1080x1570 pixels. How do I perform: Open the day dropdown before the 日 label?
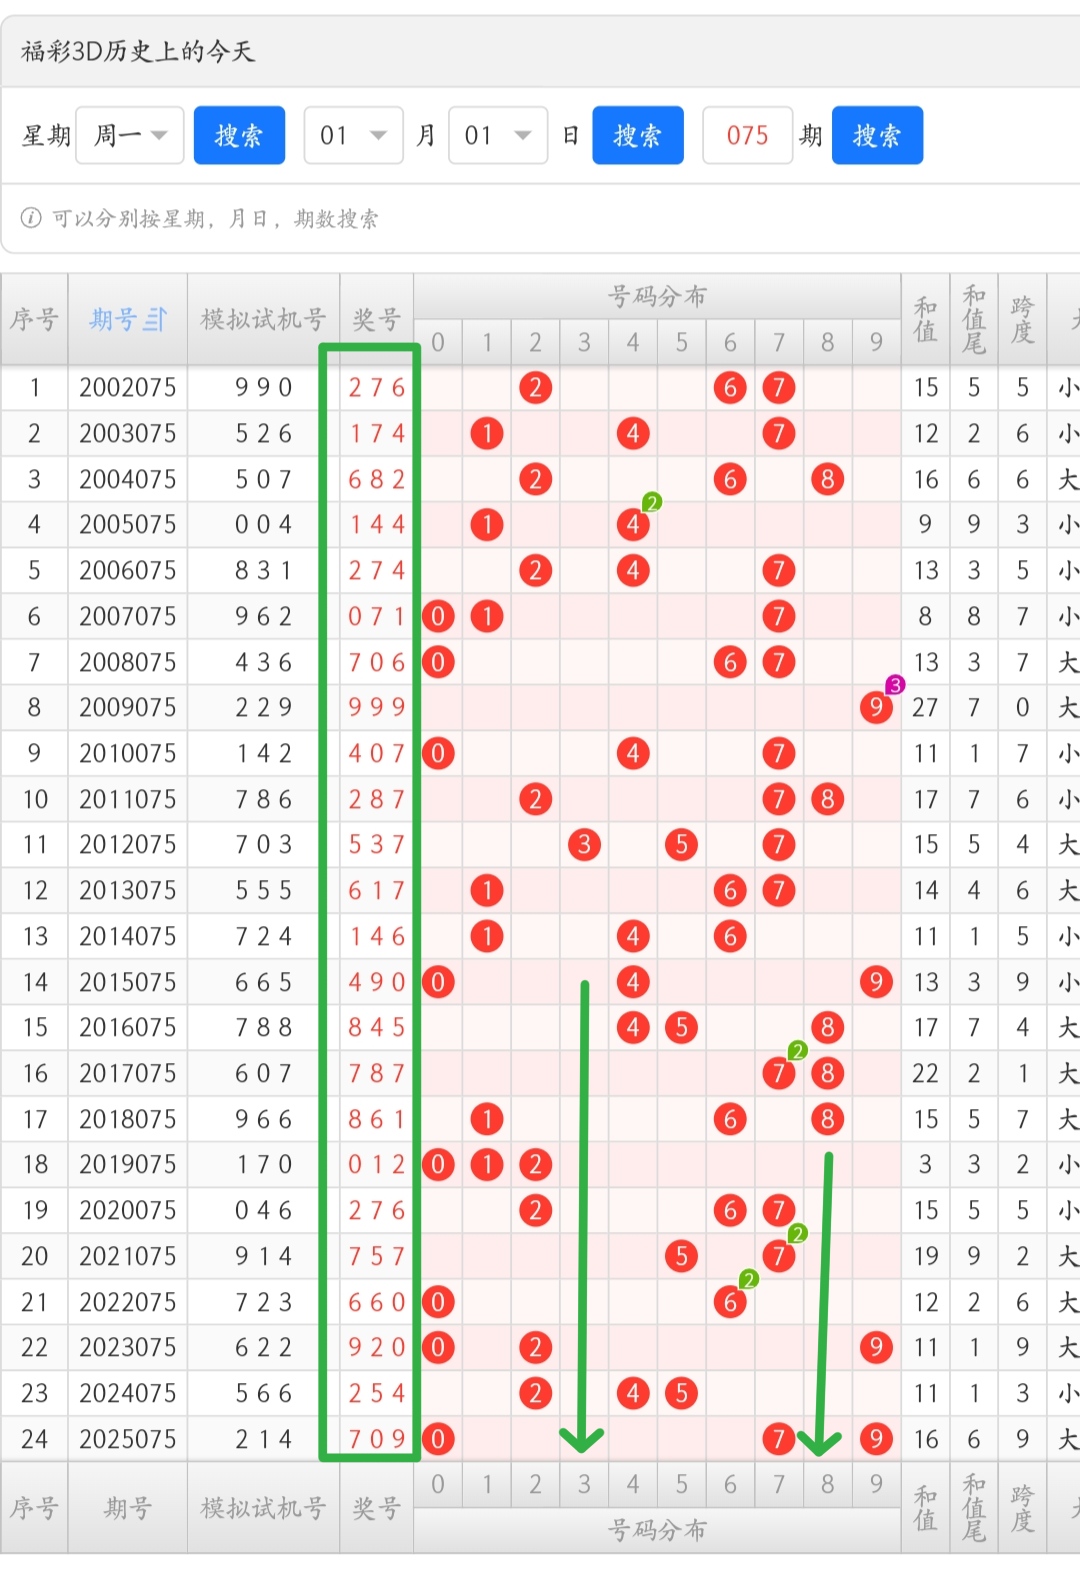coord(498,135)
